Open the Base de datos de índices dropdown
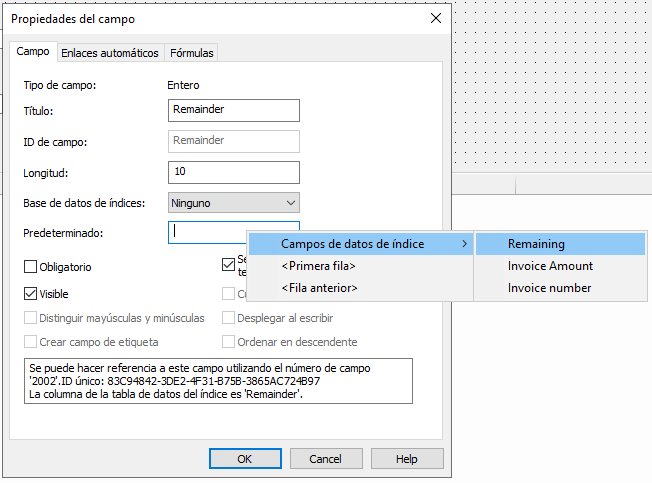Screen dimensions: 652x483 tap(234, 203)
